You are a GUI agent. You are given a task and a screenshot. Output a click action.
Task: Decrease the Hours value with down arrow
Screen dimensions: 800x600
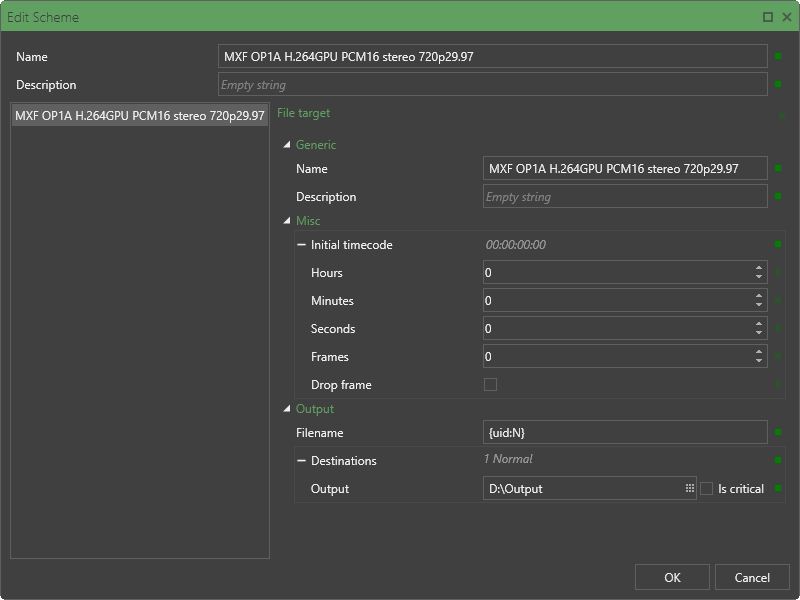[759, 277]
